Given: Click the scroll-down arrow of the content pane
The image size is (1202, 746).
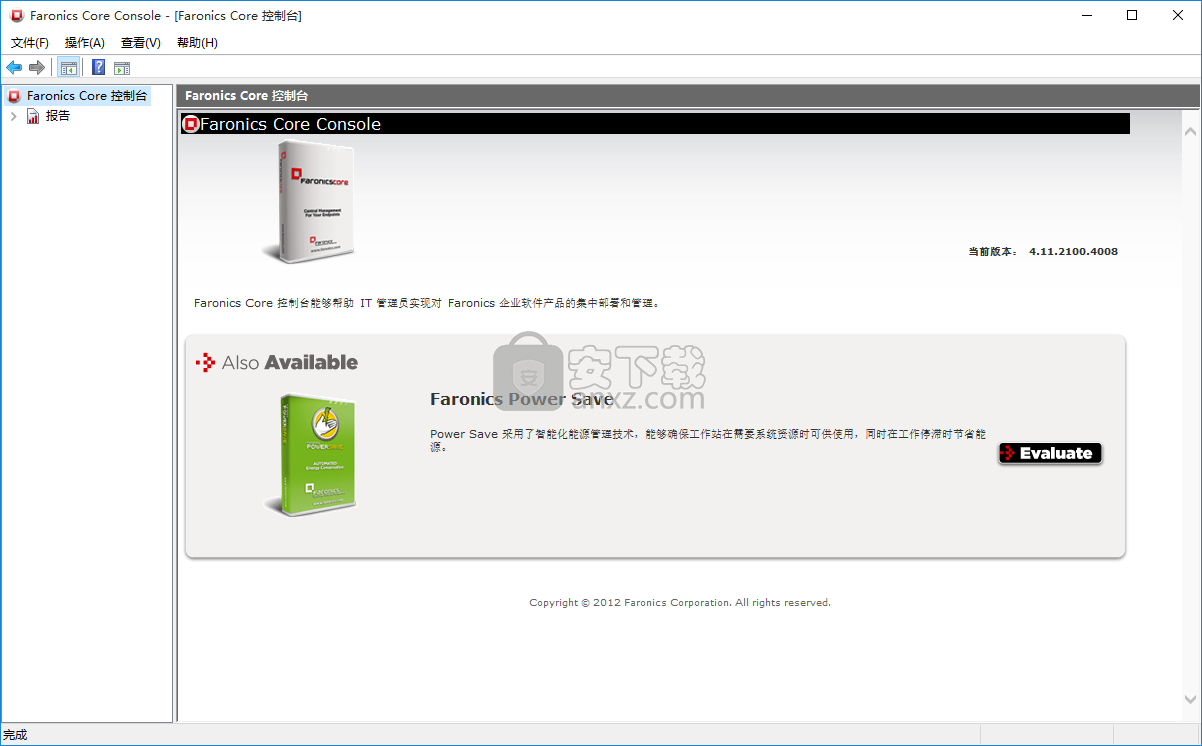Looking at the screenshot, I should (x=1190, y=699).
